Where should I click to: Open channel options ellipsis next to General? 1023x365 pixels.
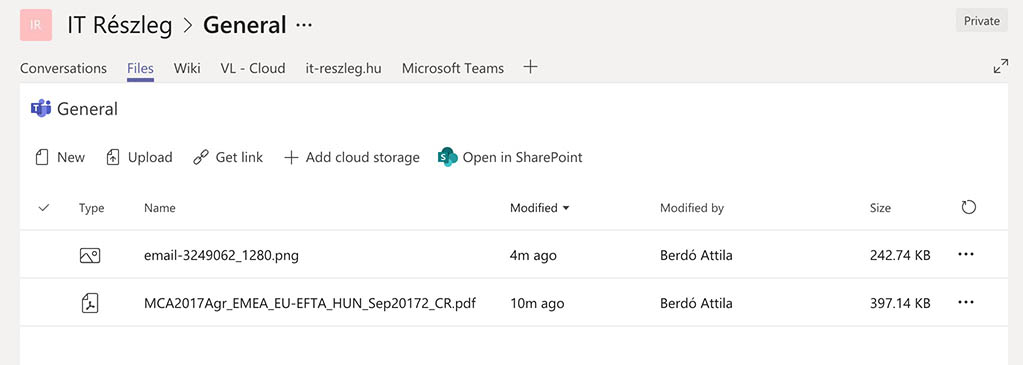pos(304,25)
